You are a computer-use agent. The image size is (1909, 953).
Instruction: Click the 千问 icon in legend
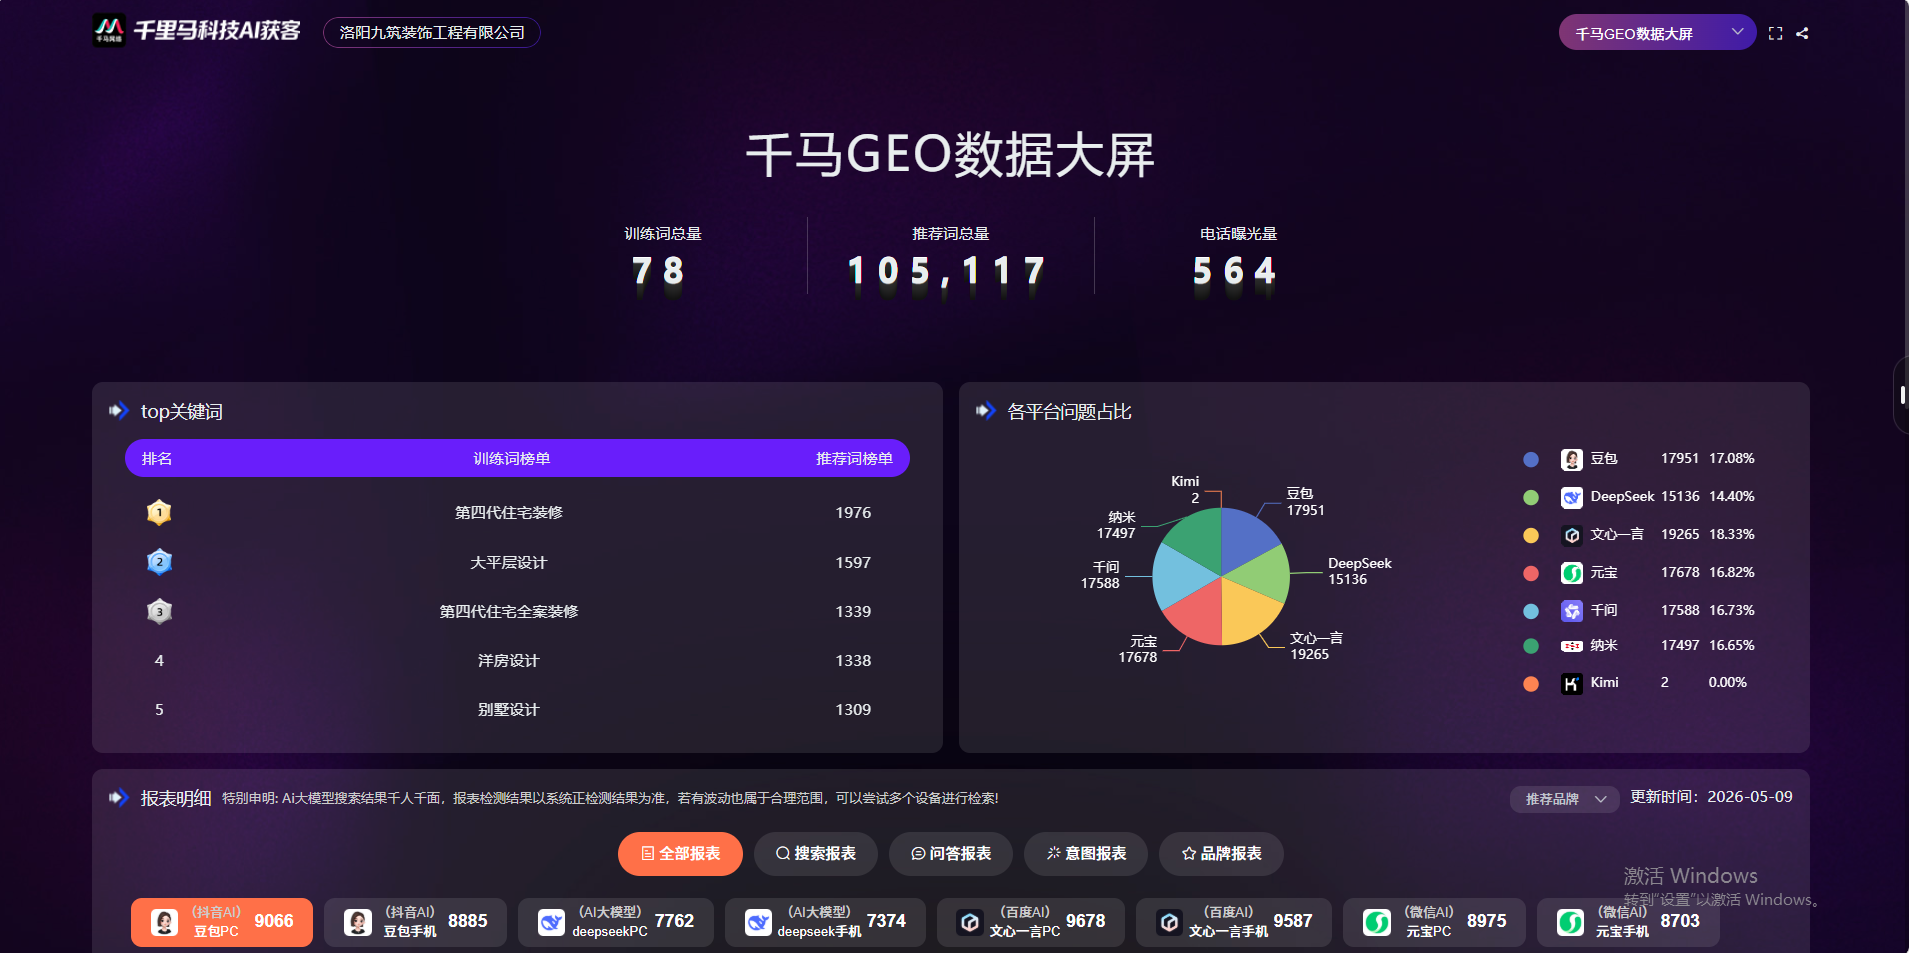[x=1572, y=611]
